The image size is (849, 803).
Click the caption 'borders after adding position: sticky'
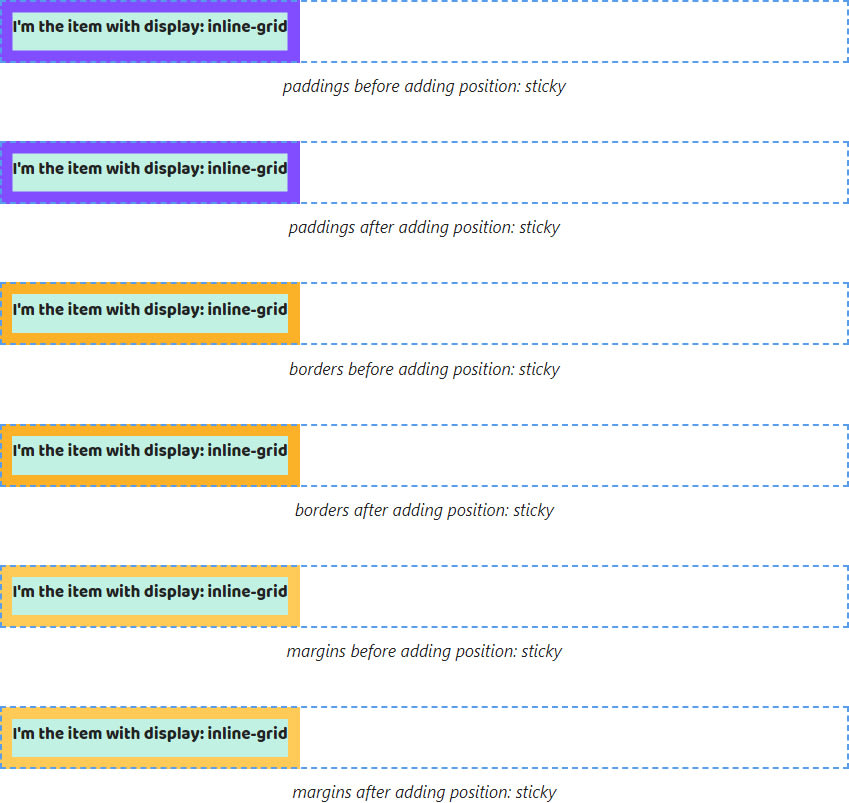[x=424, y=510]
